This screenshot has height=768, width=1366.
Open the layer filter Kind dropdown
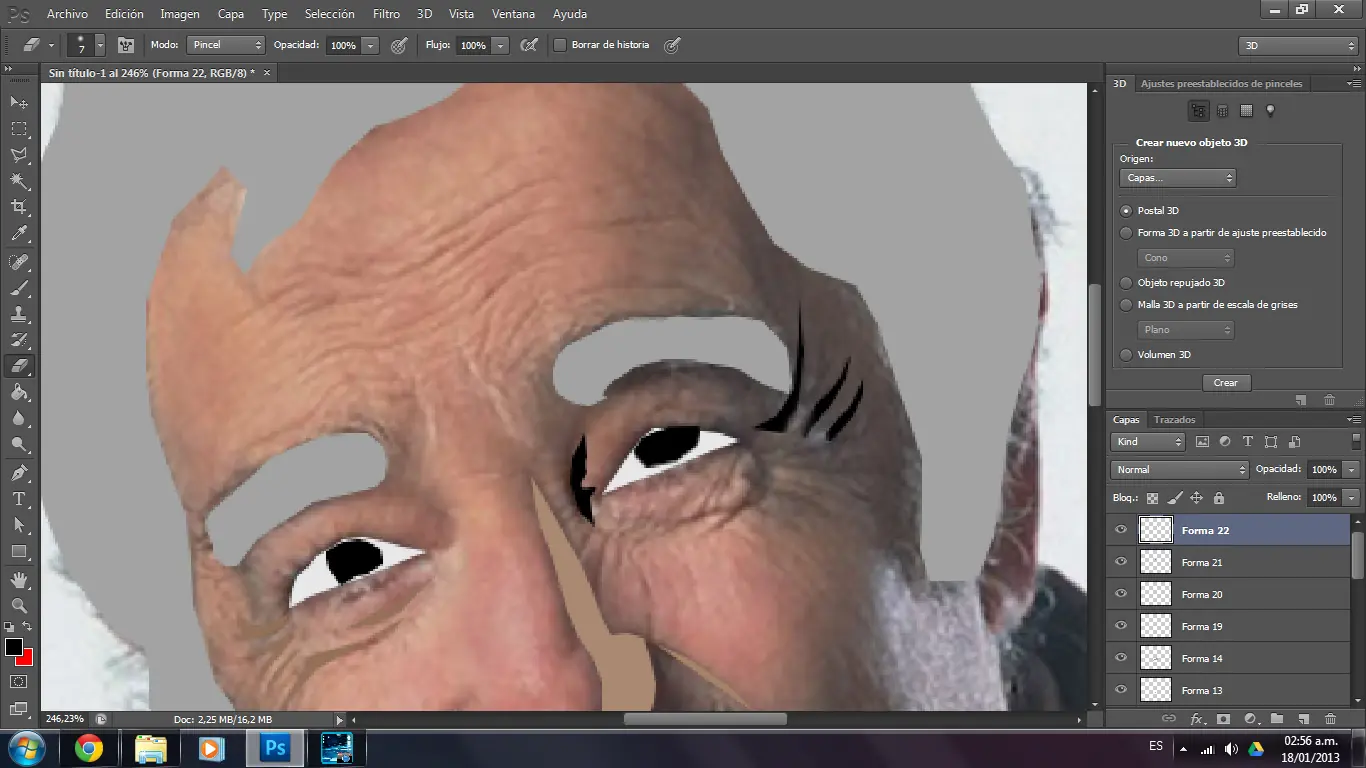[x=1148, y=442]
